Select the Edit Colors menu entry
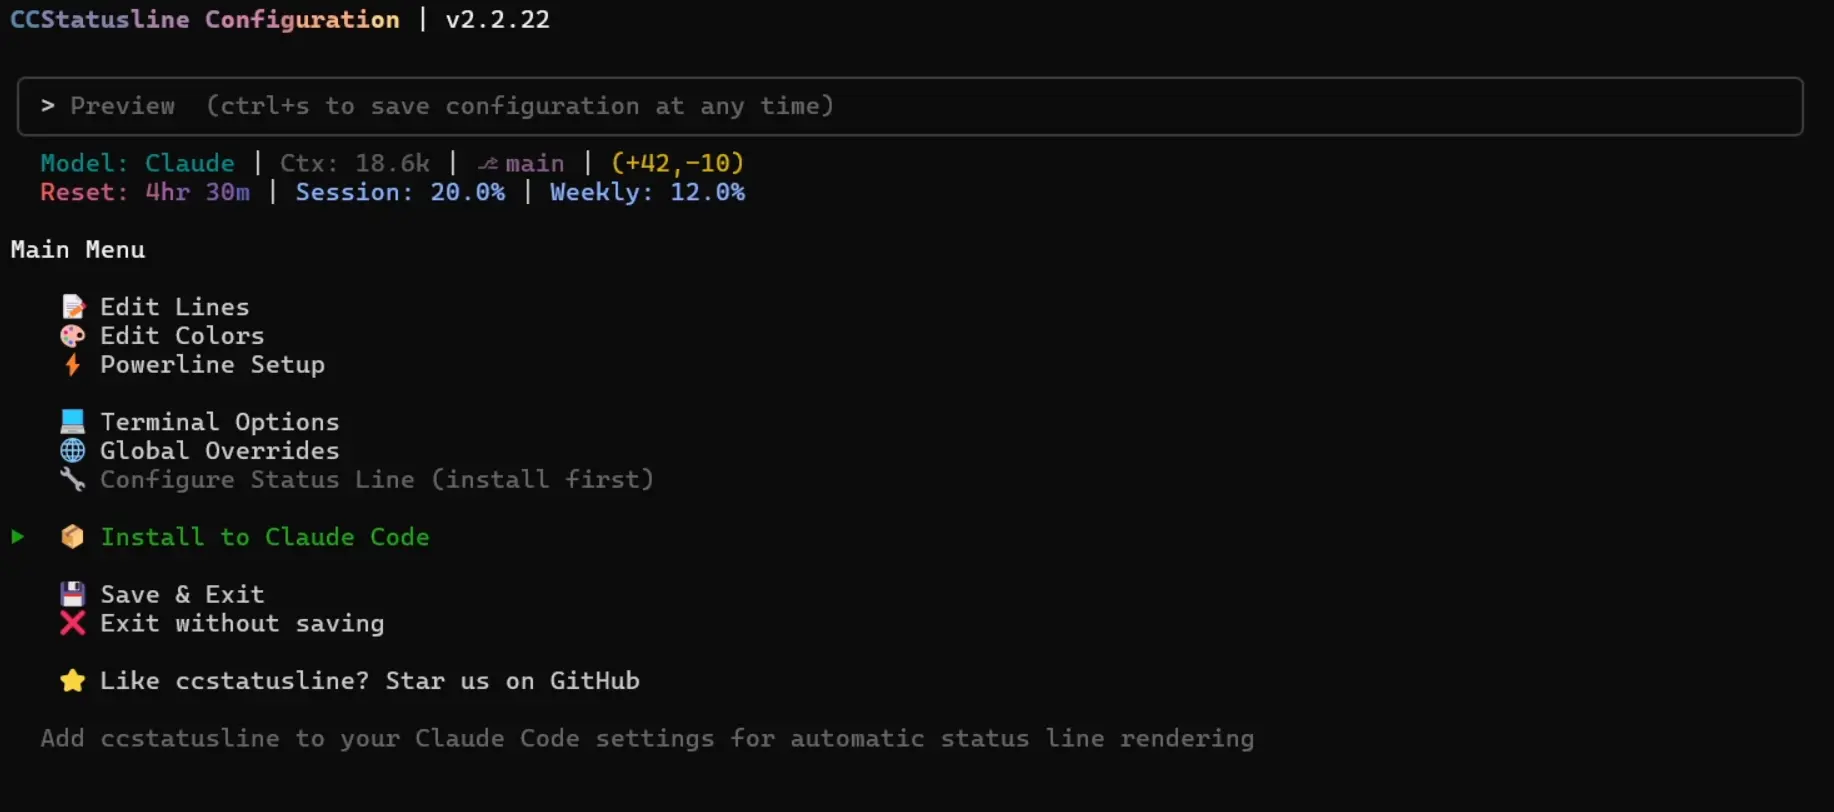1834x812 pixels. (182, 336)
